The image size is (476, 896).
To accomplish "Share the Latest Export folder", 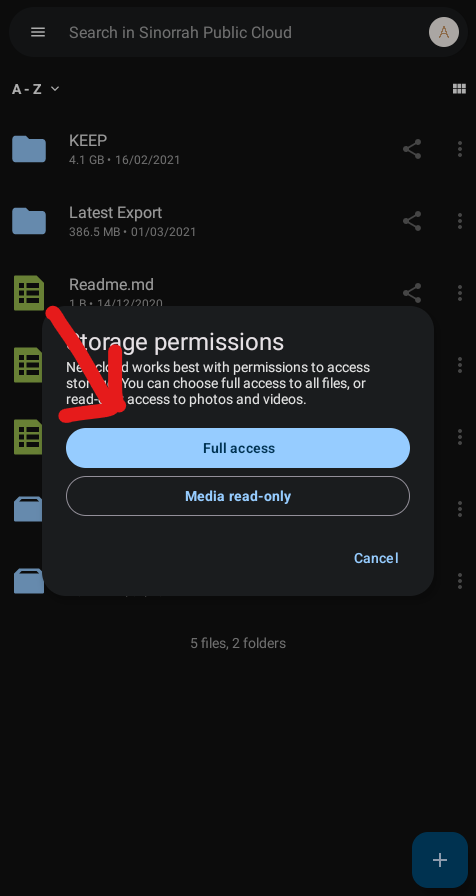I will click(x=412, y=221).
